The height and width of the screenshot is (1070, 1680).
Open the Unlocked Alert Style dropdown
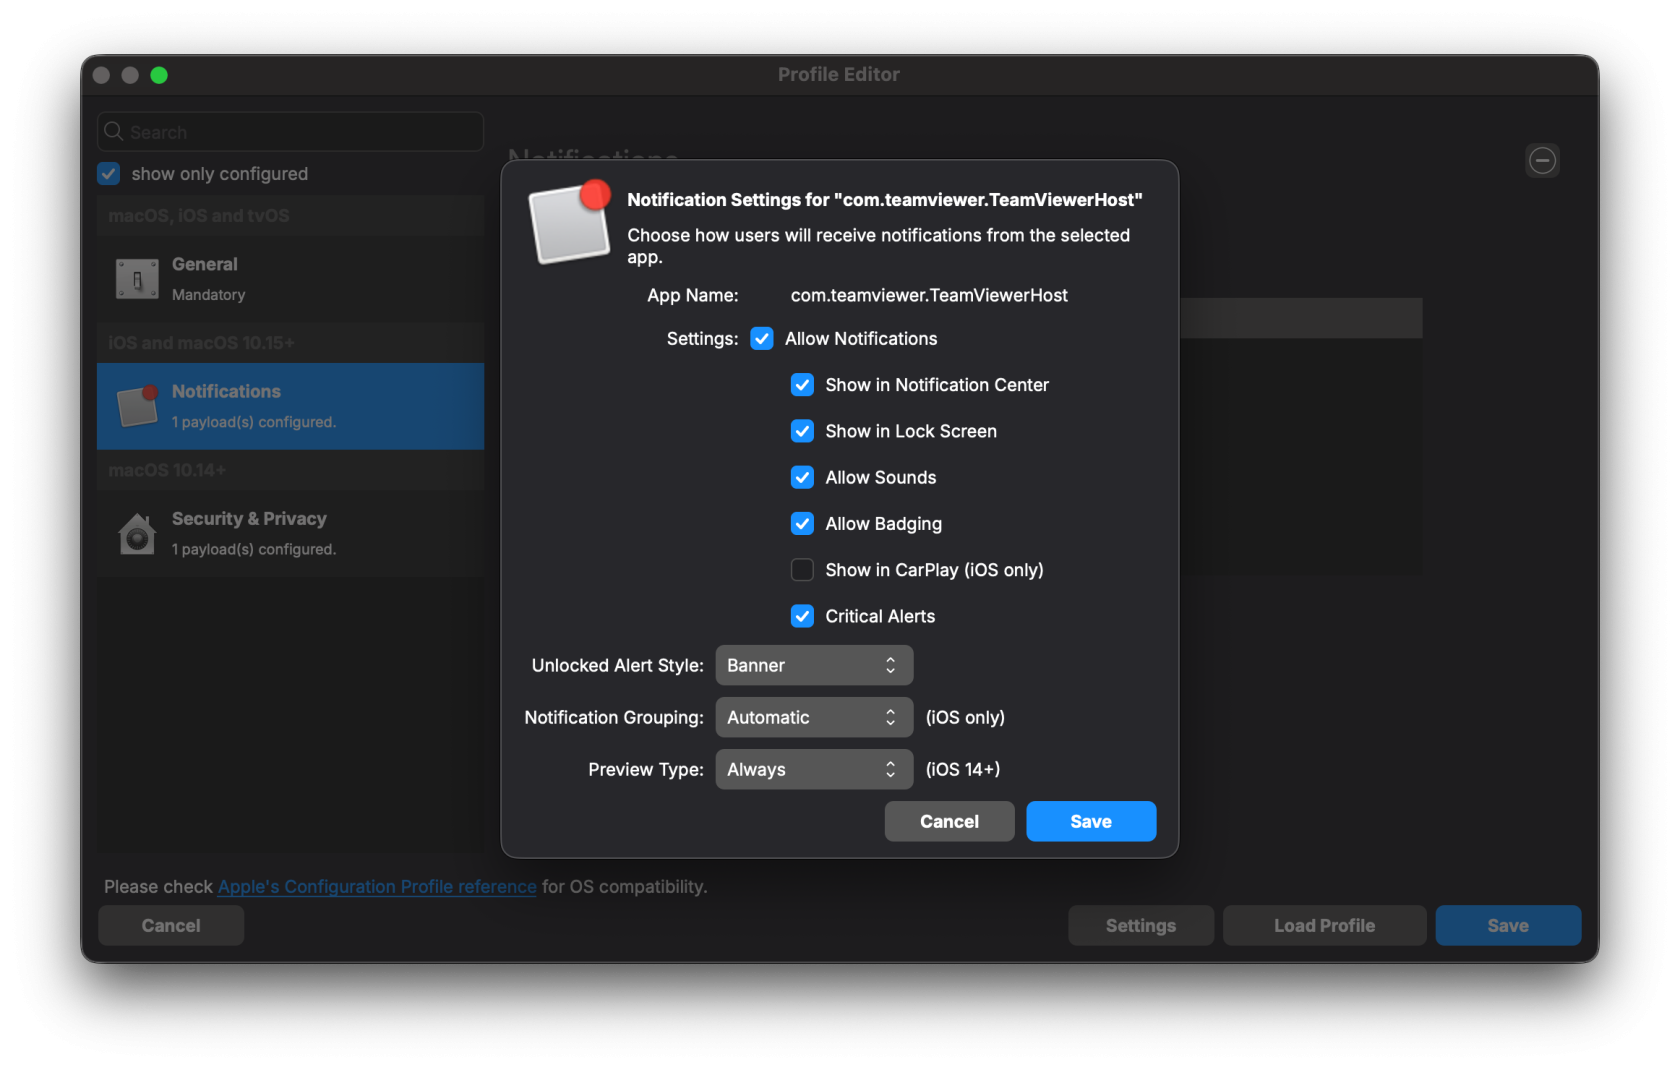[x=813, y=666]
